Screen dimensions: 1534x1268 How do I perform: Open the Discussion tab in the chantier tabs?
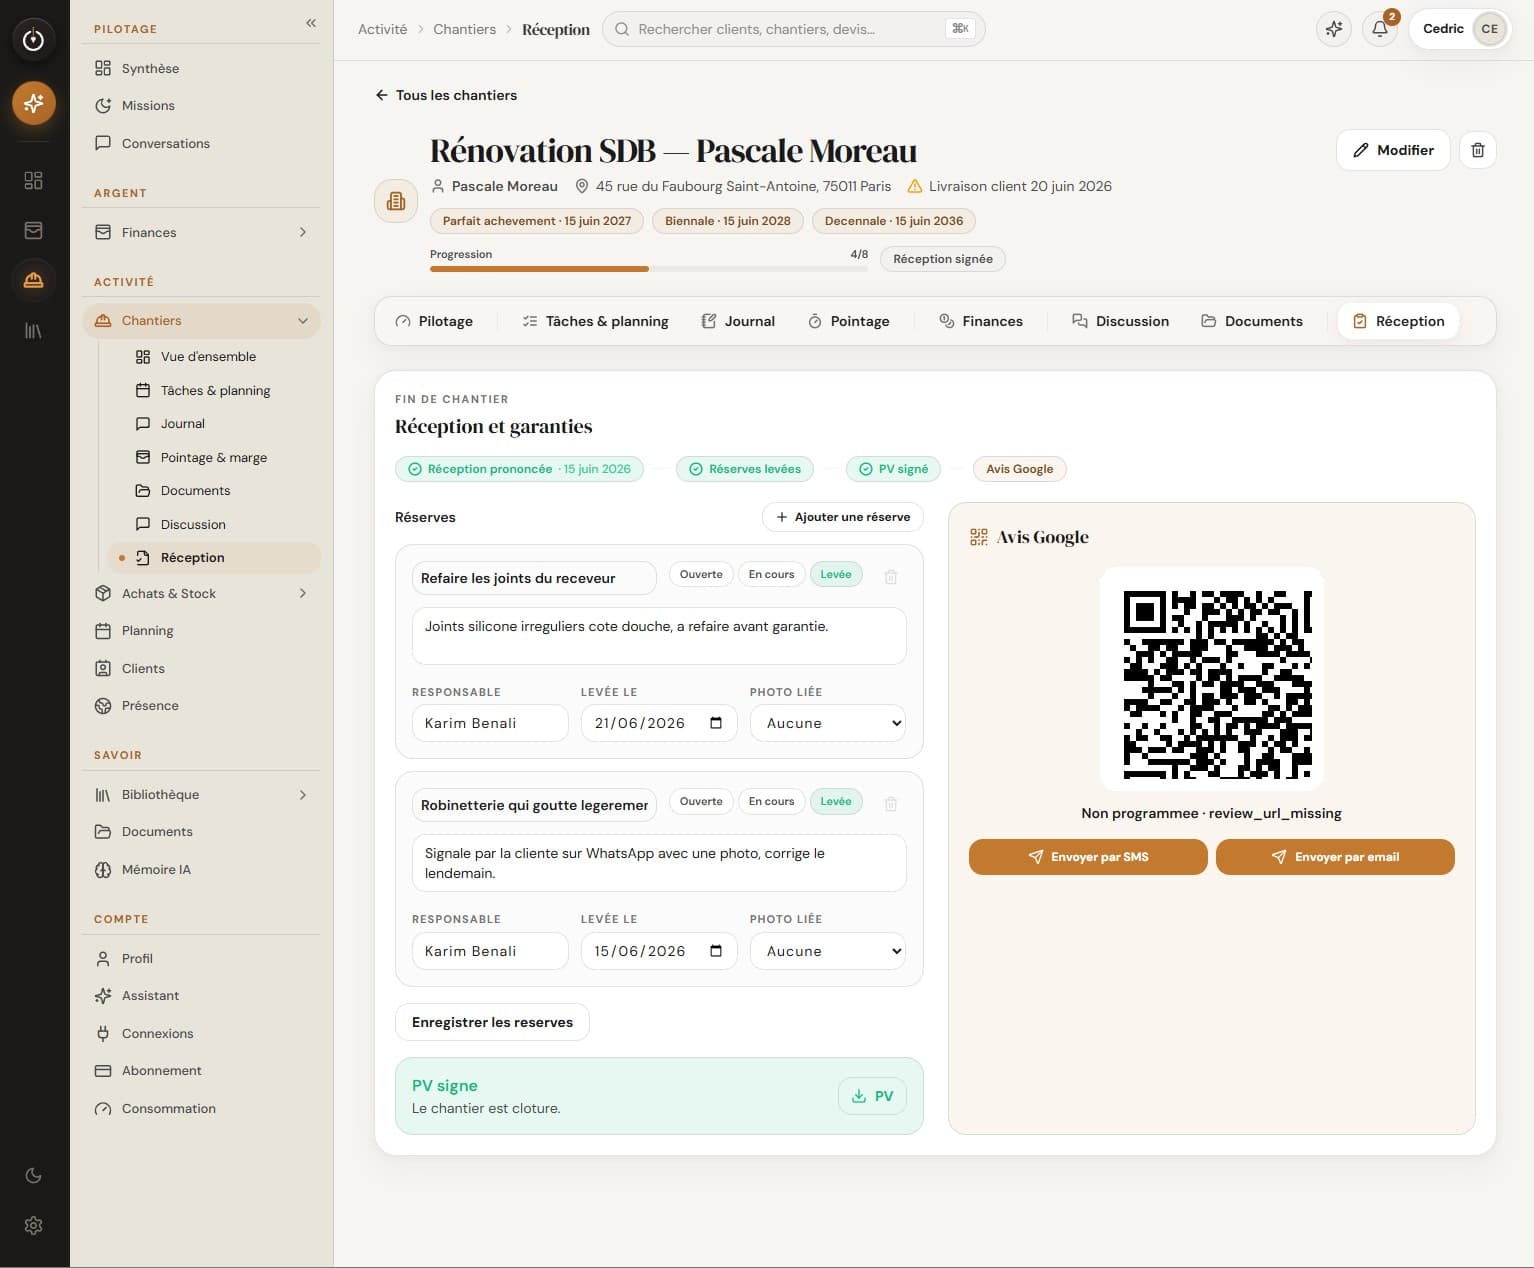1121,321
